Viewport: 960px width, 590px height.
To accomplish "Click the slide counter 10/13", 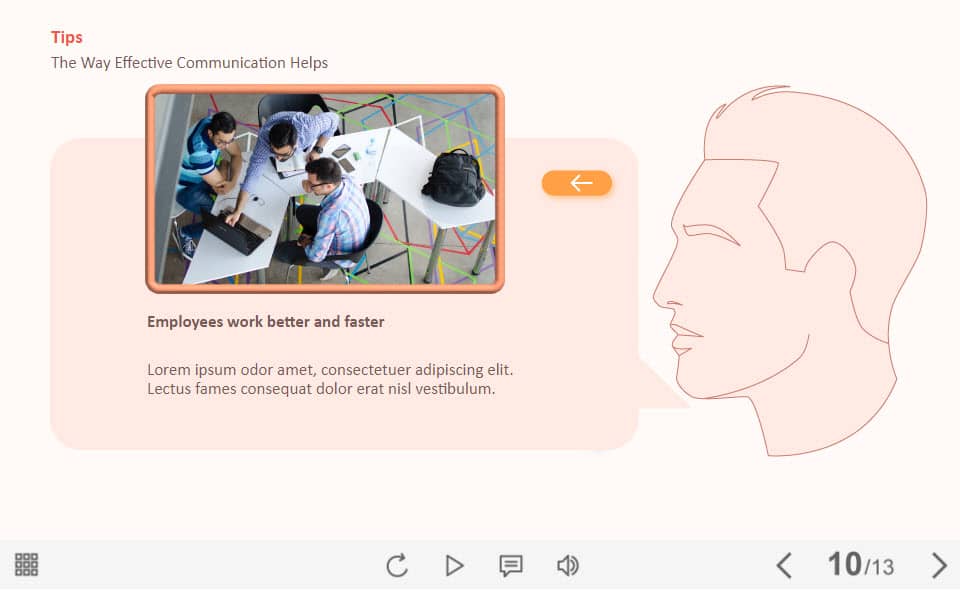I will [861, 564].
